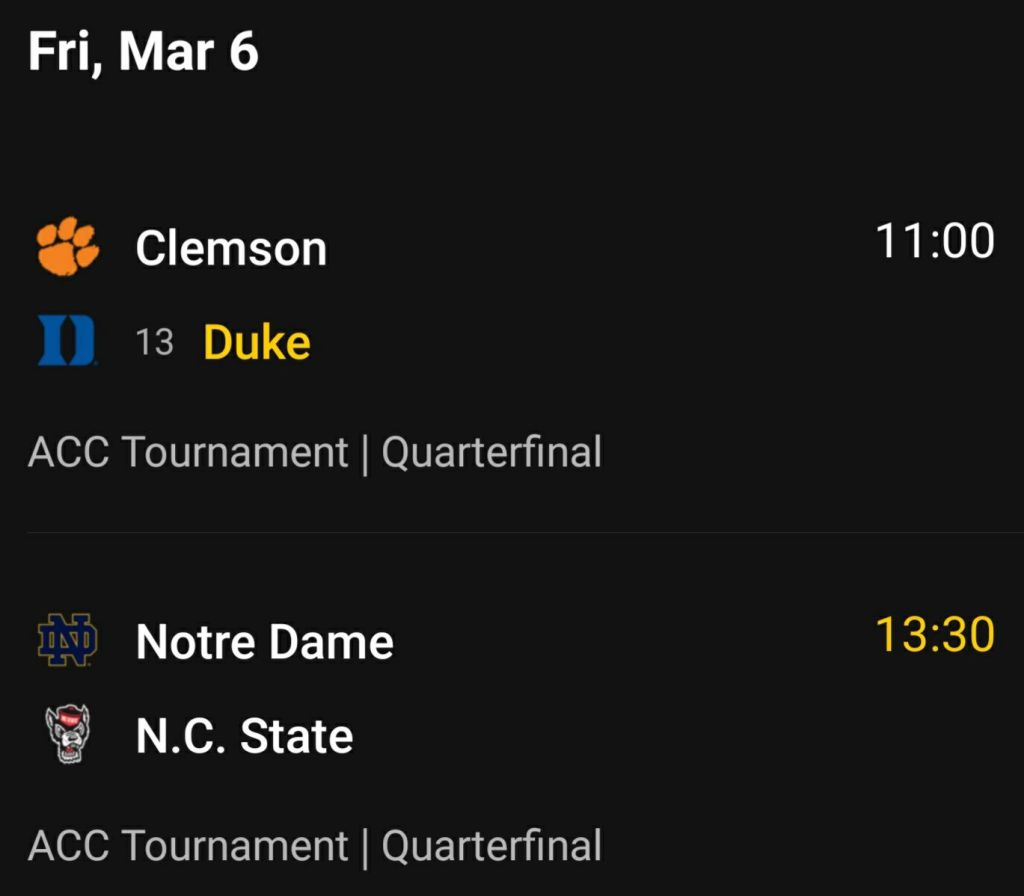Open the N.C. State team name
Image resolution: width=1024 pixels, height=896 pixels.
[x=244, y=737]
